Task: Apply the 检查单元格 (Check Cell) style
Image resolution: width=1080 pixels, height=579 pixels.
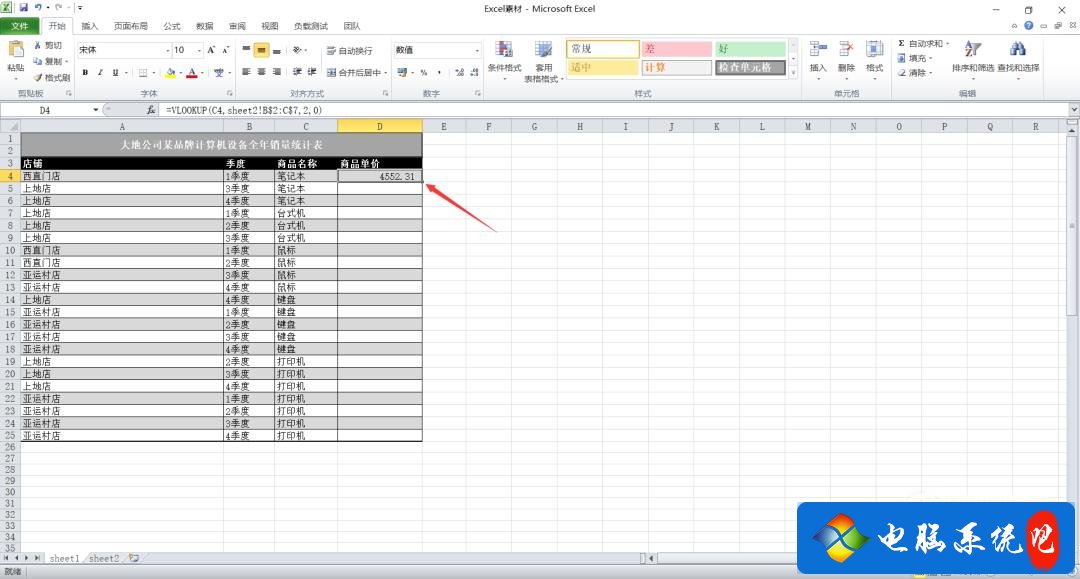Action: (x=750, y=67)
